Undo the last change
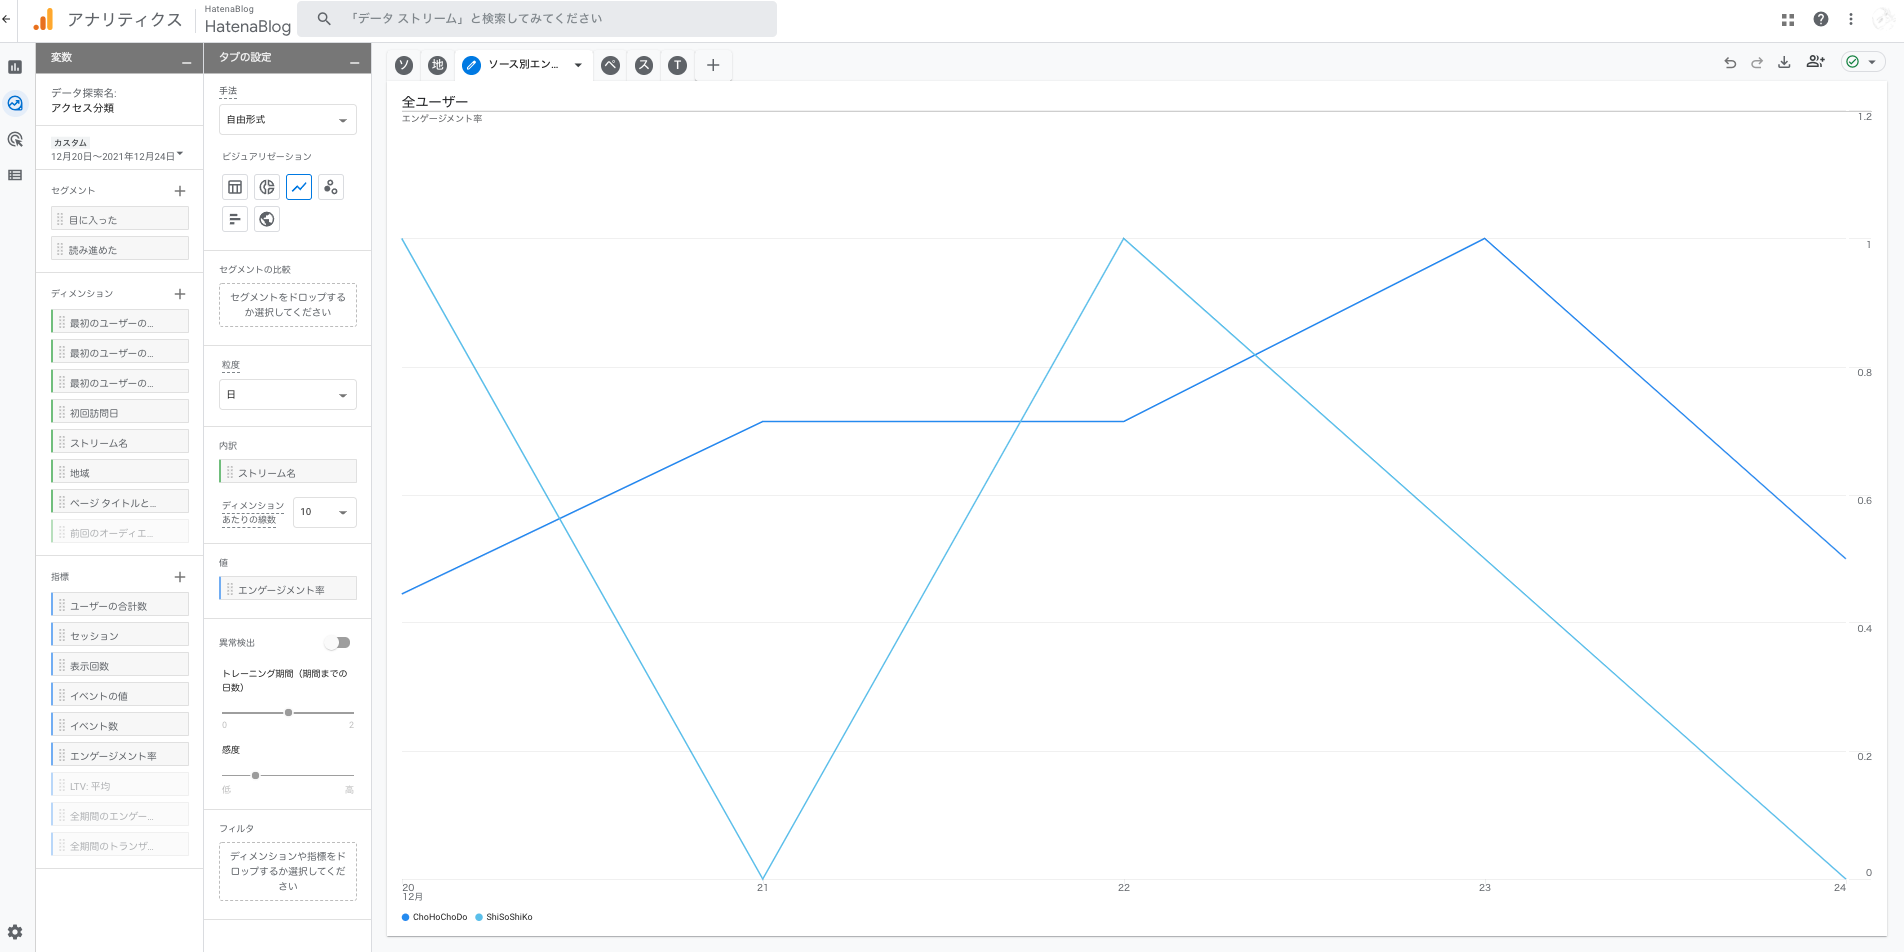Image resolution: width=1904 pixels, height=952 pixels. (x=1730, y=63)
